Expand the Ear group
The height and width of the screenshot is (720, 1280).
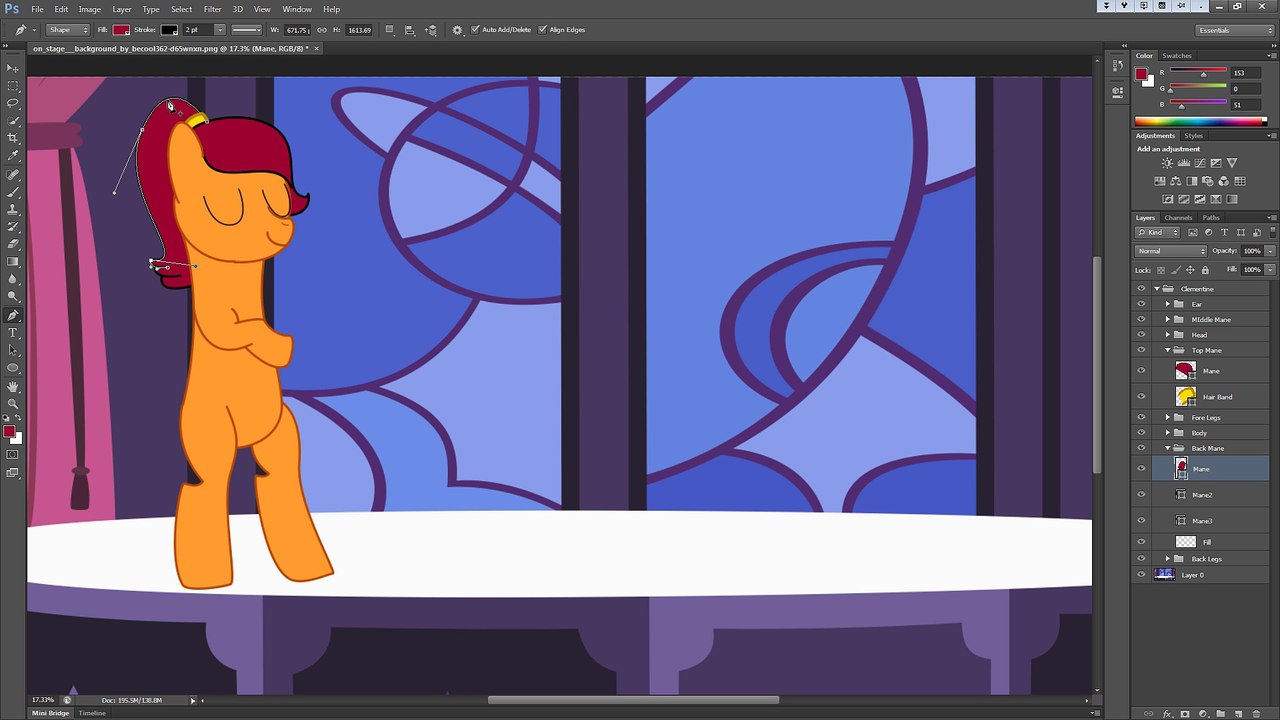(x=1167, y=304)
